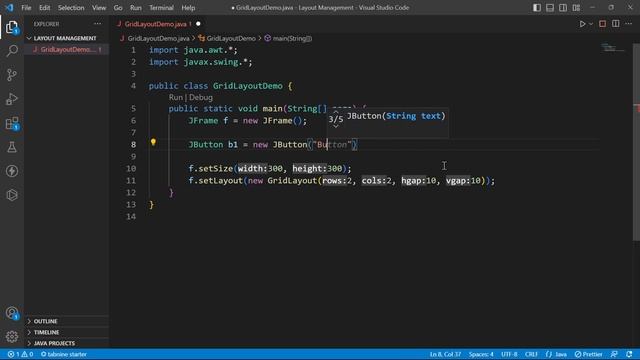Screen dimensions: 640x360
Task: Click the feedback icon in status bar
Action: [x=614, y=354]
